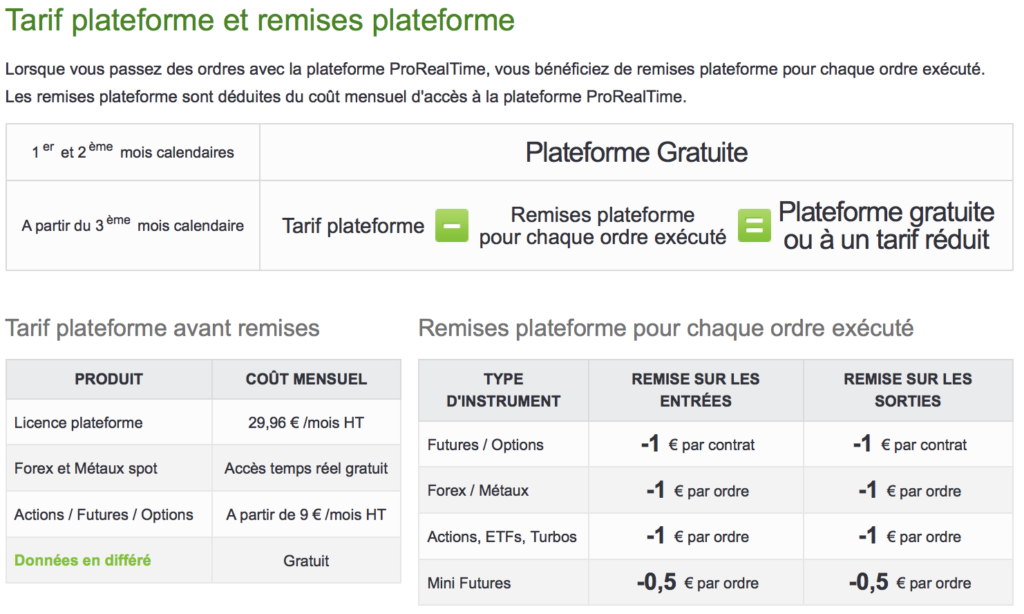The image size is (1024, 614).
Task: Click the Actions / Futures / Options product cell
Action: pos(108,515)
